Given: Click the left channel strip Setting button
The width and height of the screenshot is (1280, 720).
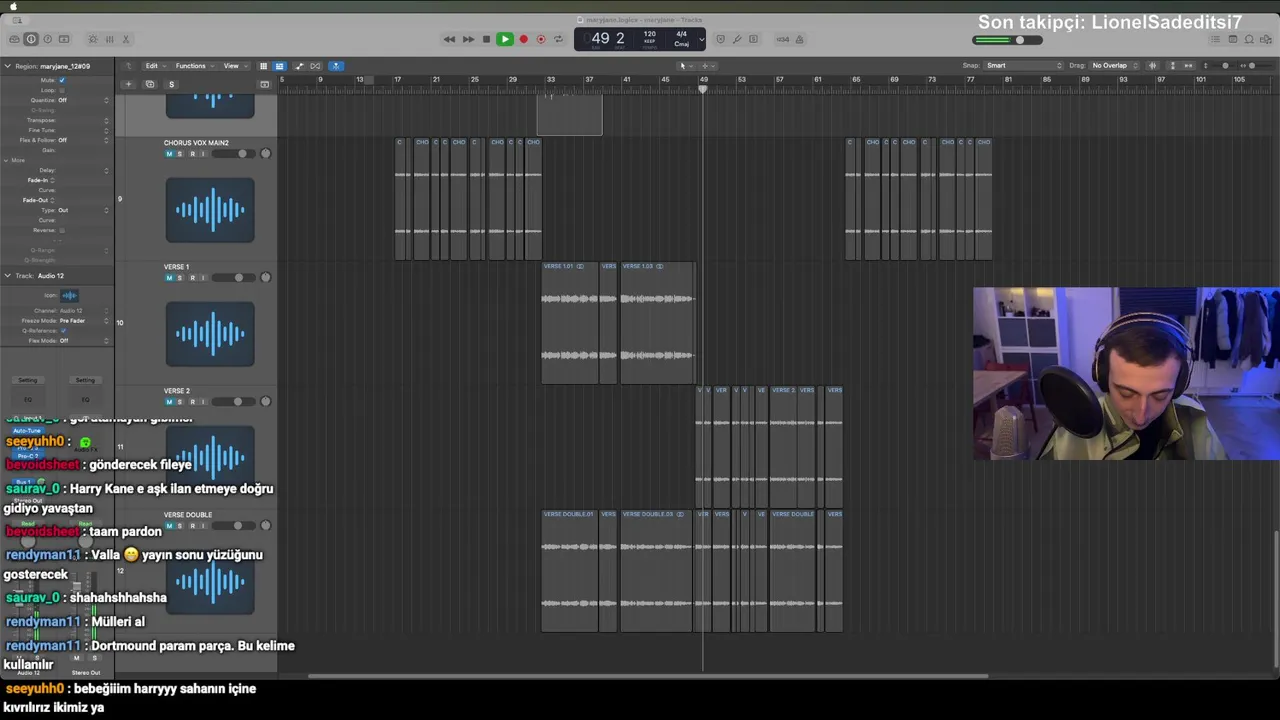Looking at the screenshot, I should 28,380.
